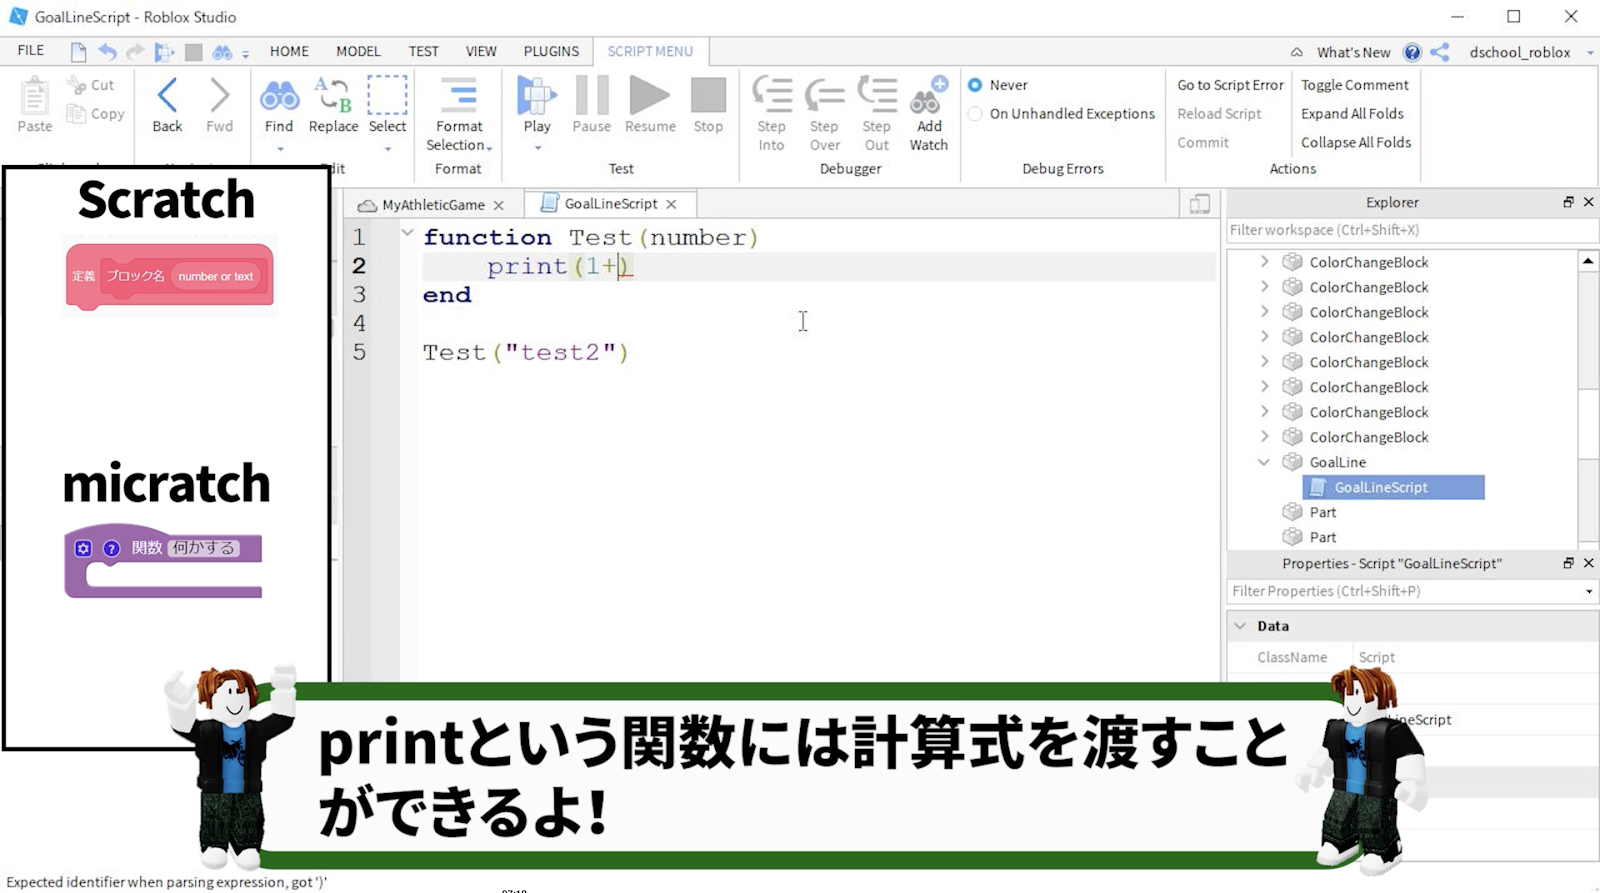Click the Step Into debugger icon
1600x893 pixels.
[771, 97]
